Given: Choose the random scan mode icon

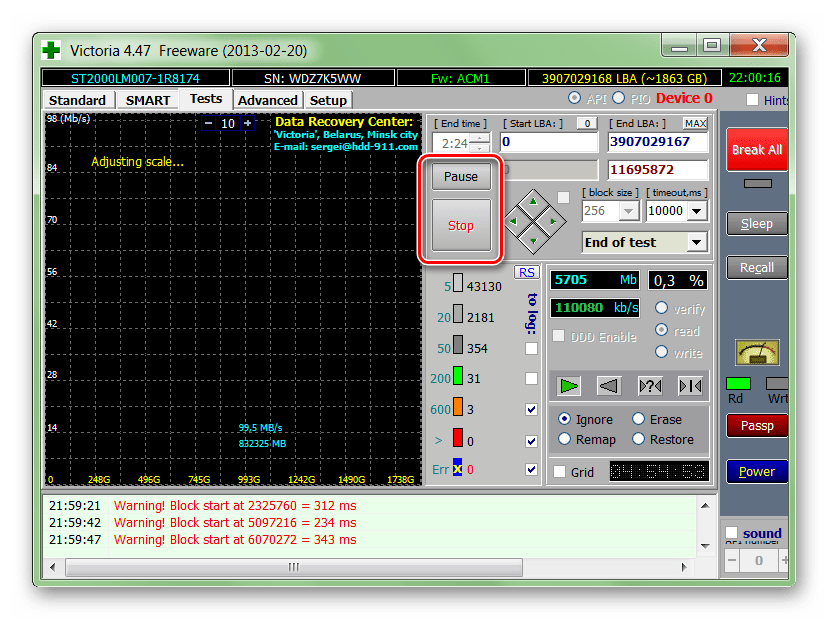Looking at the screenshot, I should tap(649, 385).
